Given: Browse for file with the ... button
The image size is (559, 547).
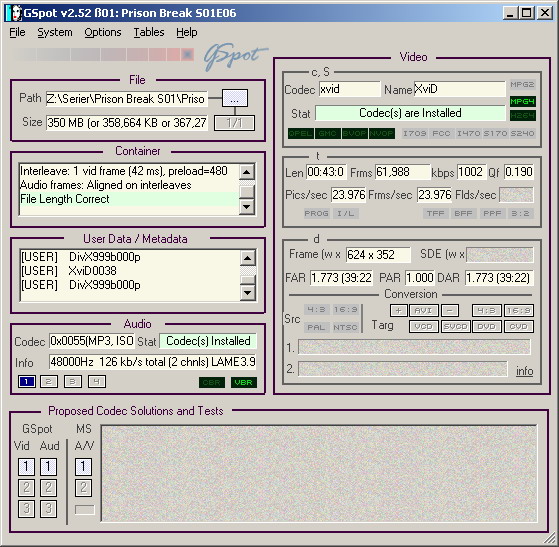Looking at the screenshot, I should (235, 98).
